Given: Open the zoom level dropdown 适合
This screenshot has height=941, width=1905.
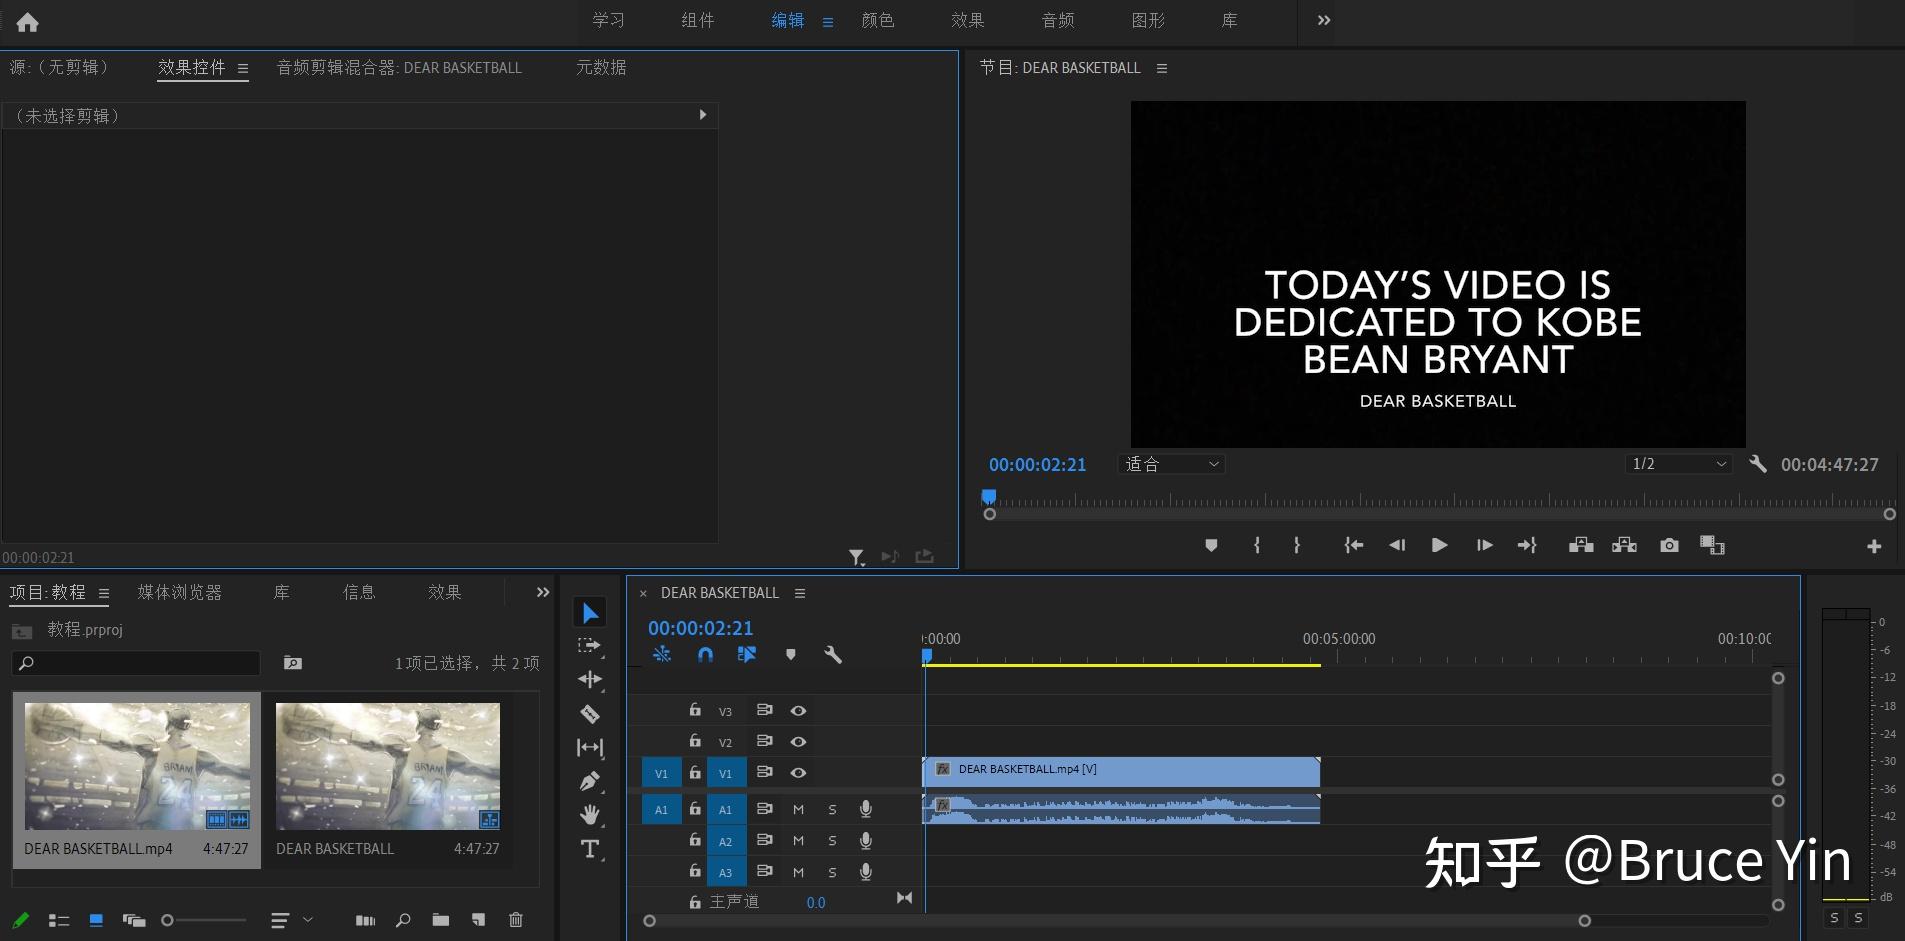Looking at the screenshot, I should coord(1171,464).
